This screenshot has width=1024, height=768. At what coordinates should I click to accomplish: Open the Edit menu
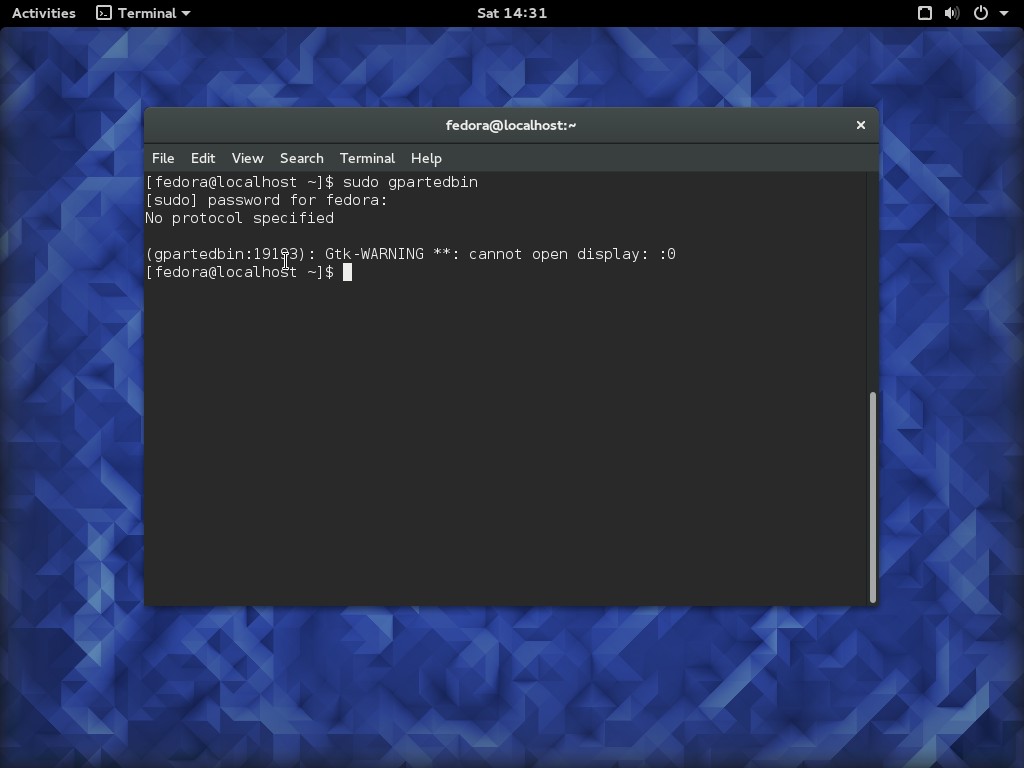202,159
